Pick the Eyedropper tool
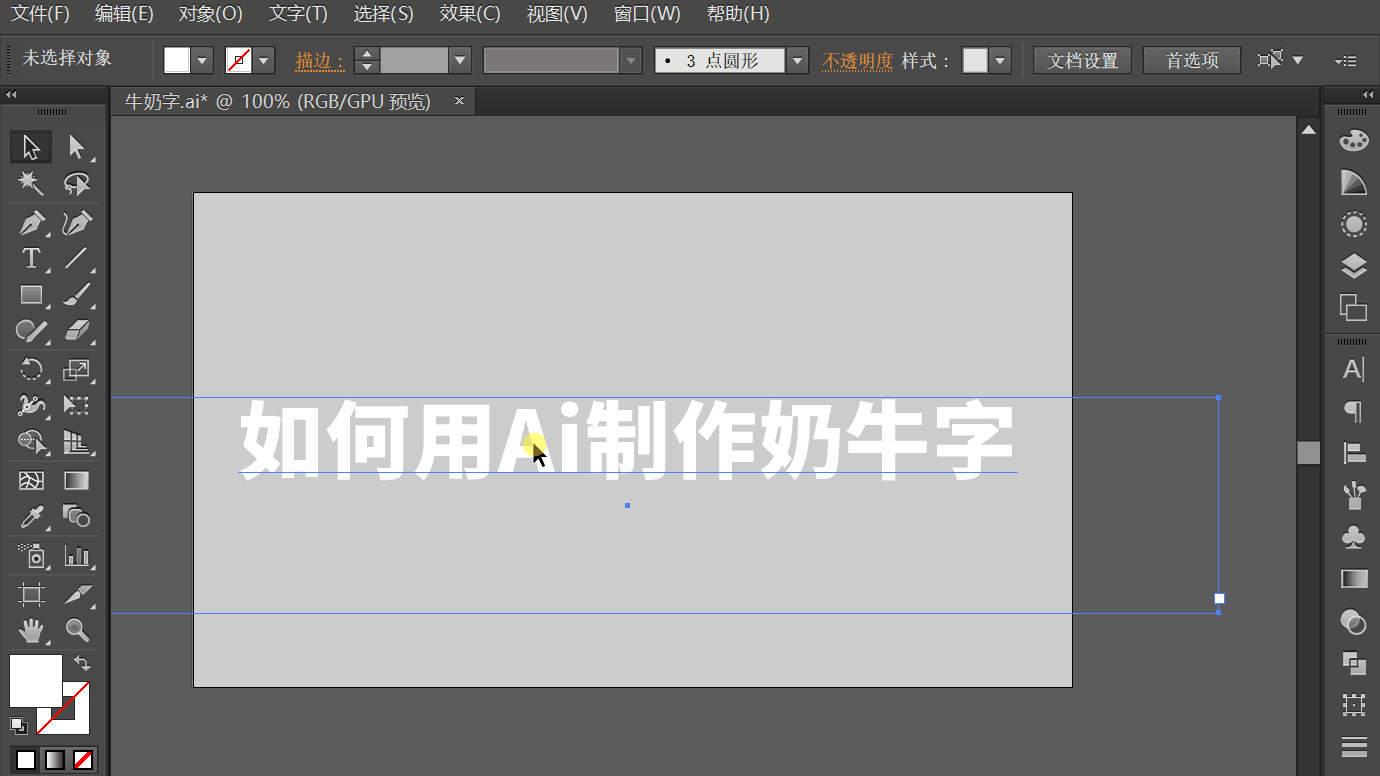This screenshot has height=776, width=1380. point(31,517)
